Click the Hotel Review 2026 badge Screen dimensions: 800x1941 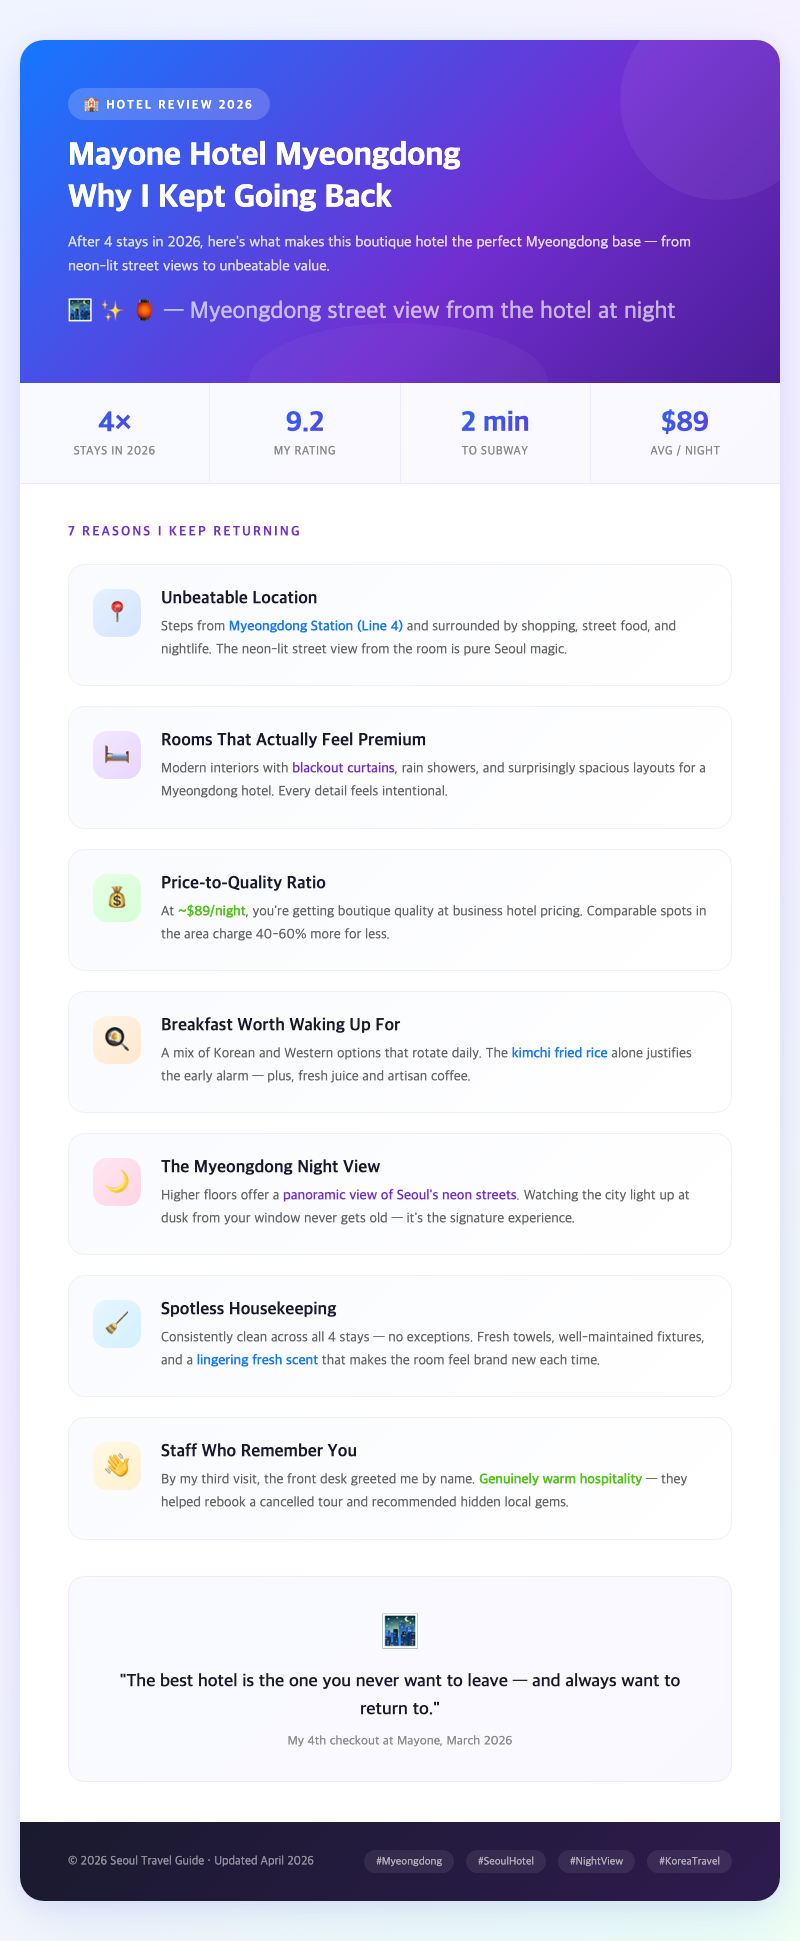point(169,104)
